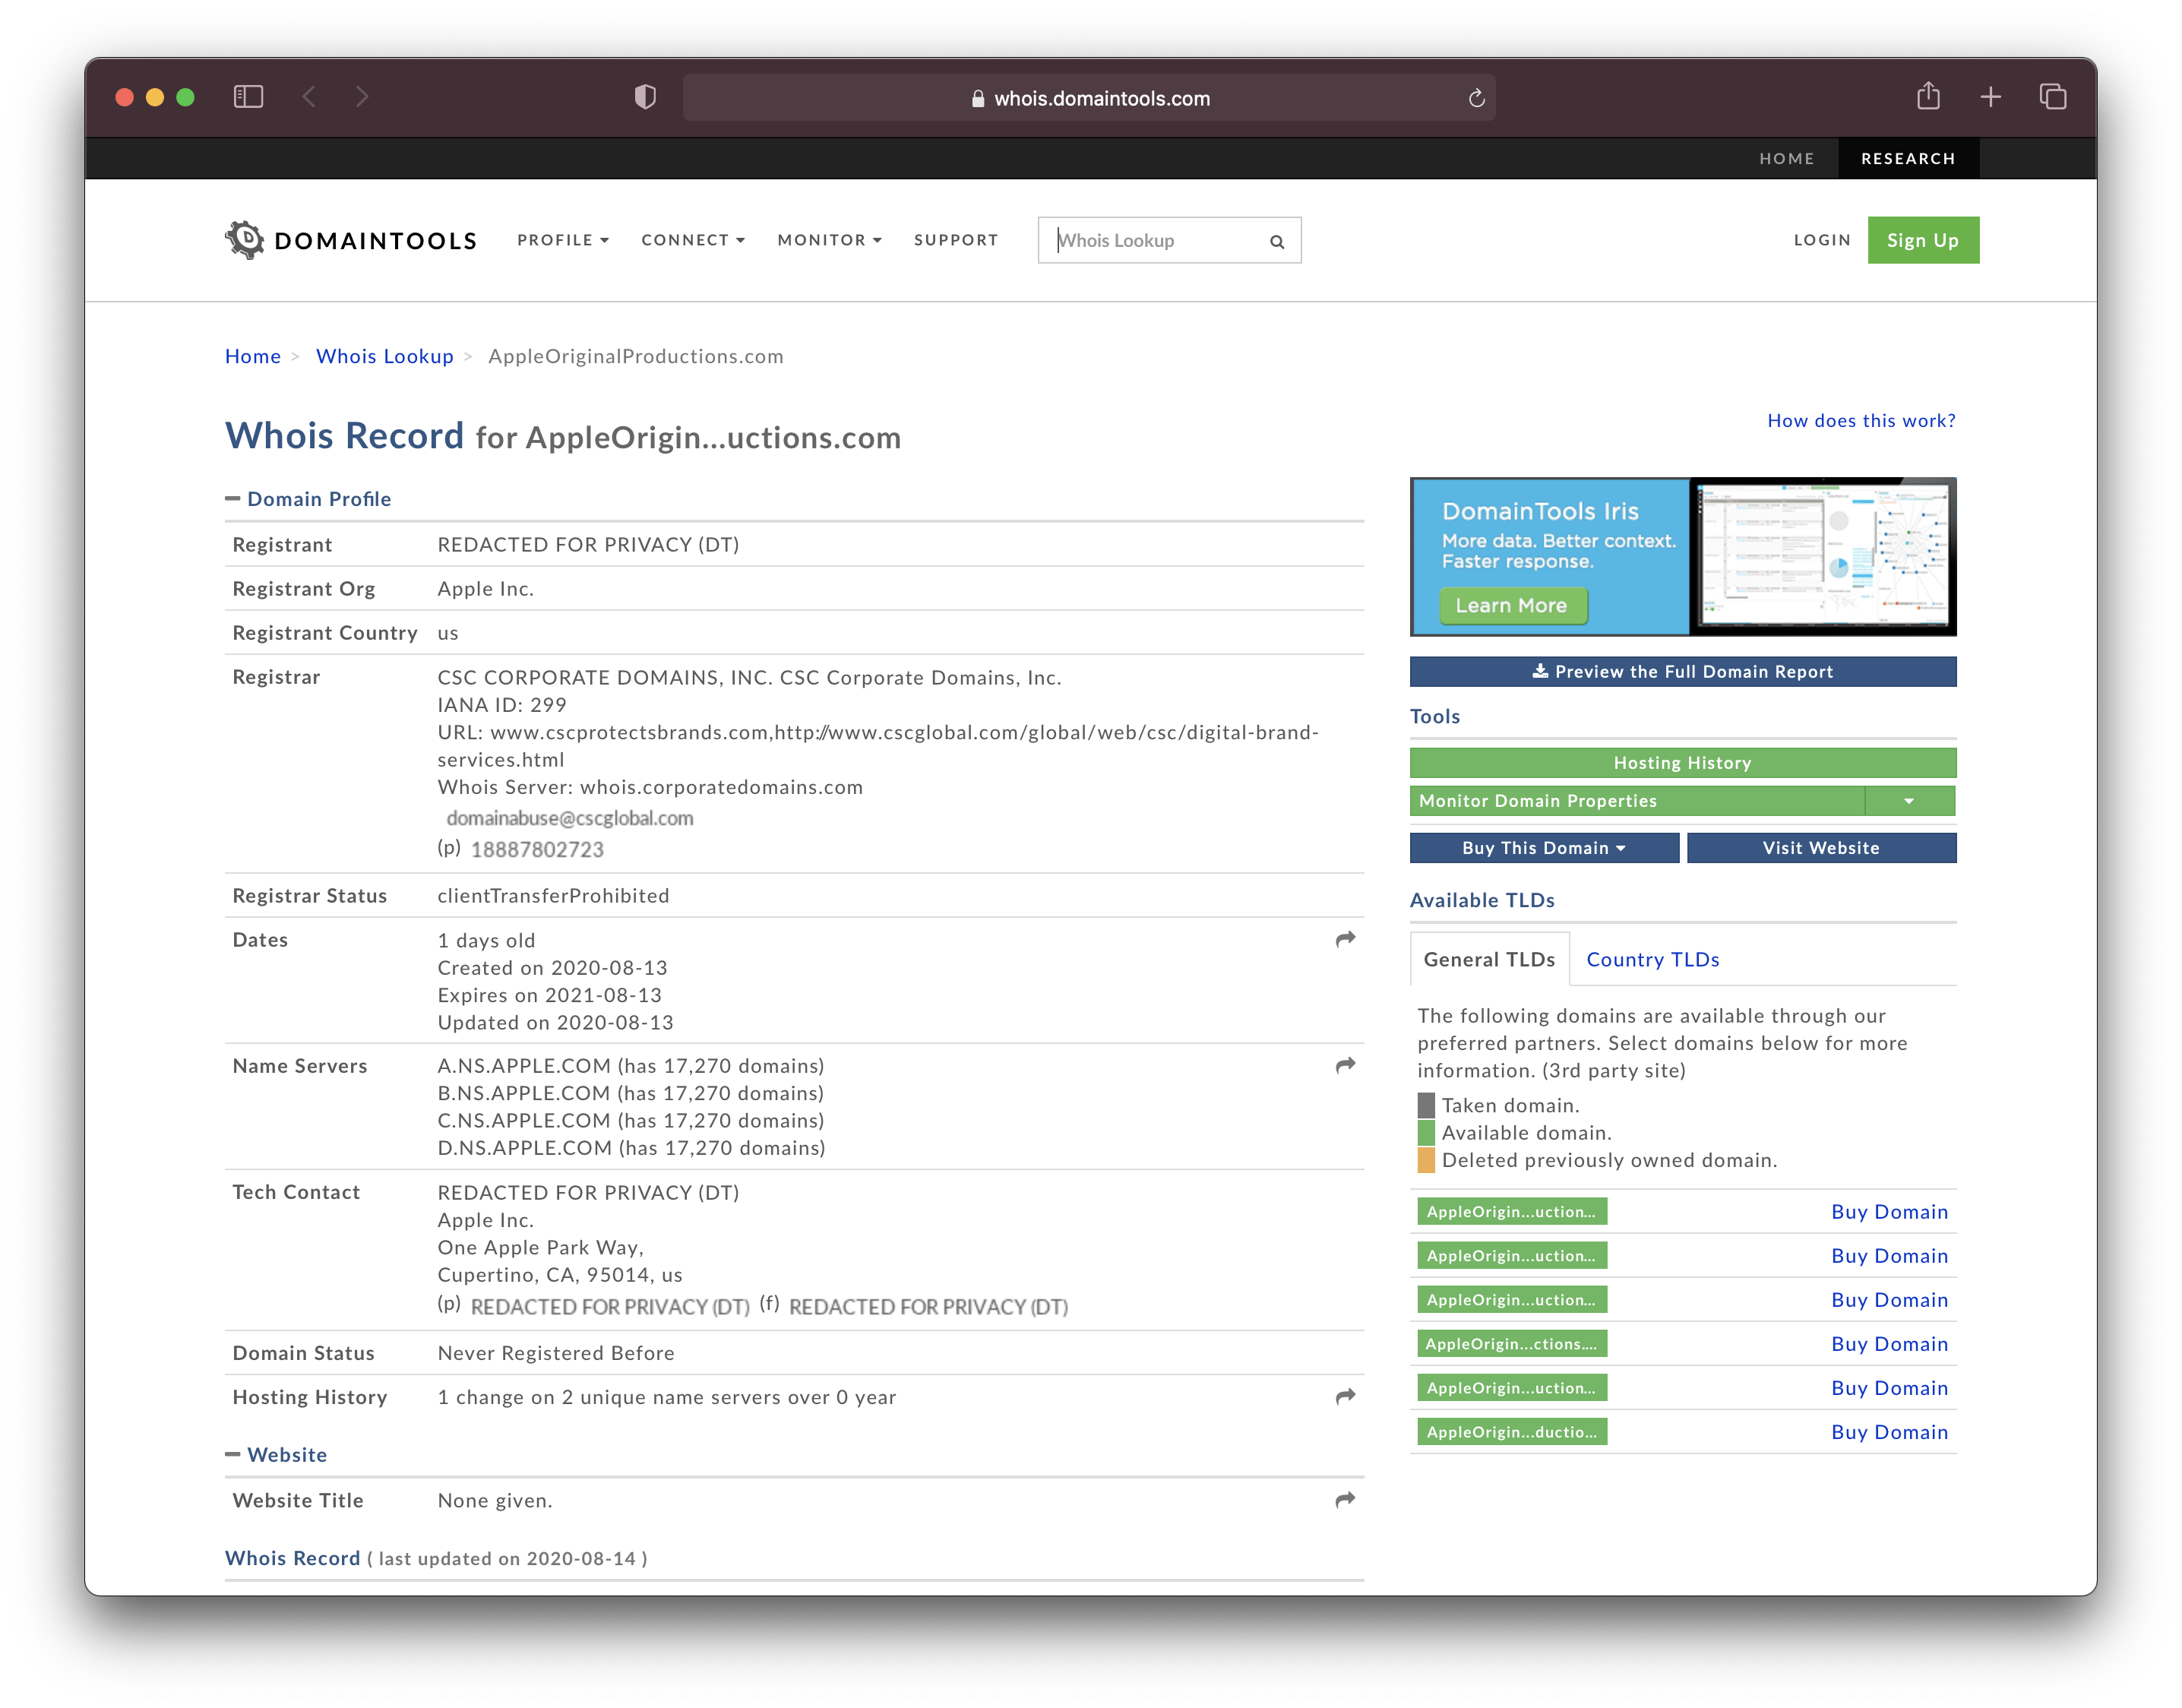Viewport: 2182px width, 1708px height.
Task: Collapse the Domain Profile section
Action: tap(308, 499)
